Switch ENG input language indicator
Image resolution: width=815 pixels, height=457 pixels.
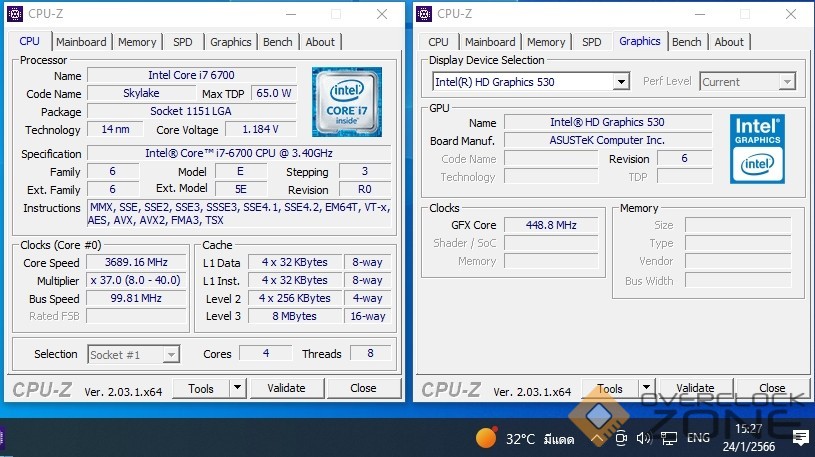(x=698, y=438)
